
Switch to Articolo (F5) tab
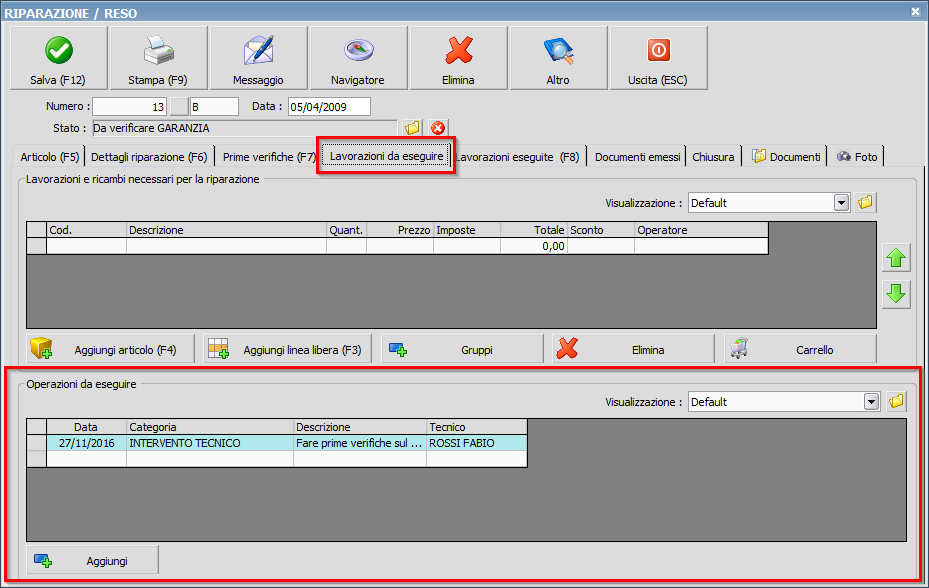[x=49, y=157]
